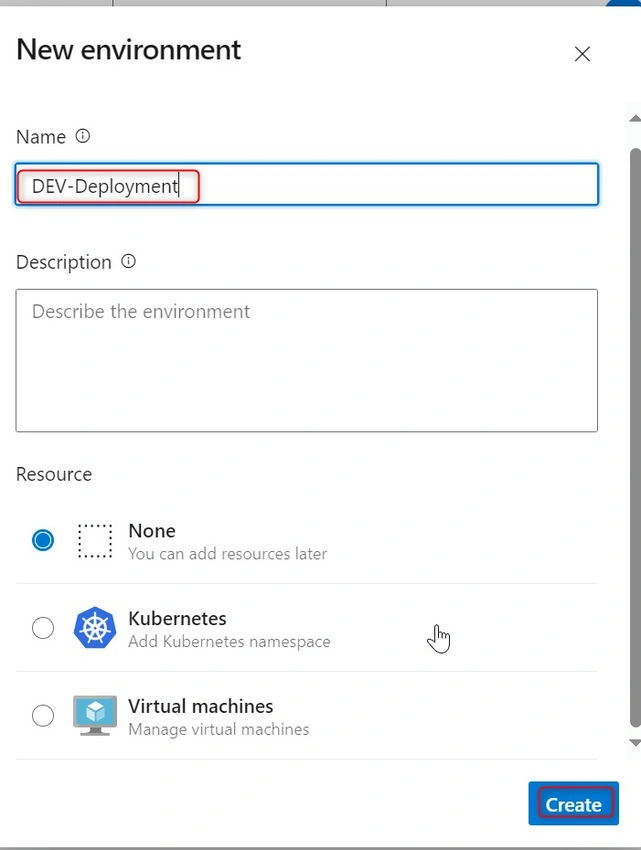Click the Virtual machines monitor icon

[x=95, y=716]
